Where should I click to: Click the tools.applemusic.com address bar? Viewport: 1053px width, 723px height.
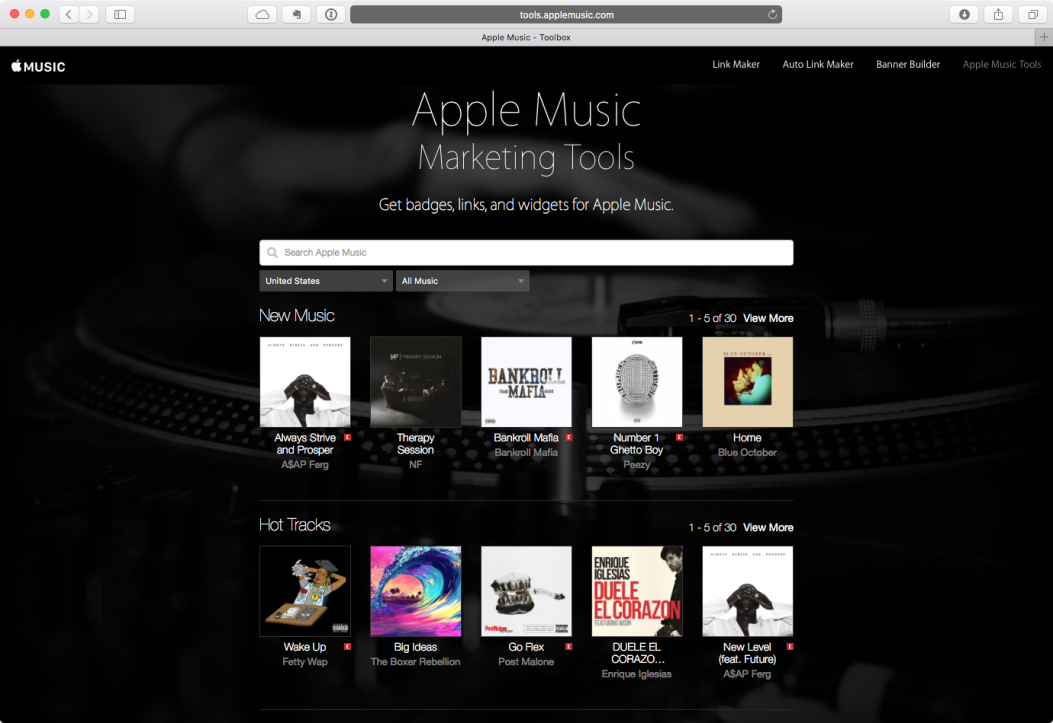pos(565,14)
